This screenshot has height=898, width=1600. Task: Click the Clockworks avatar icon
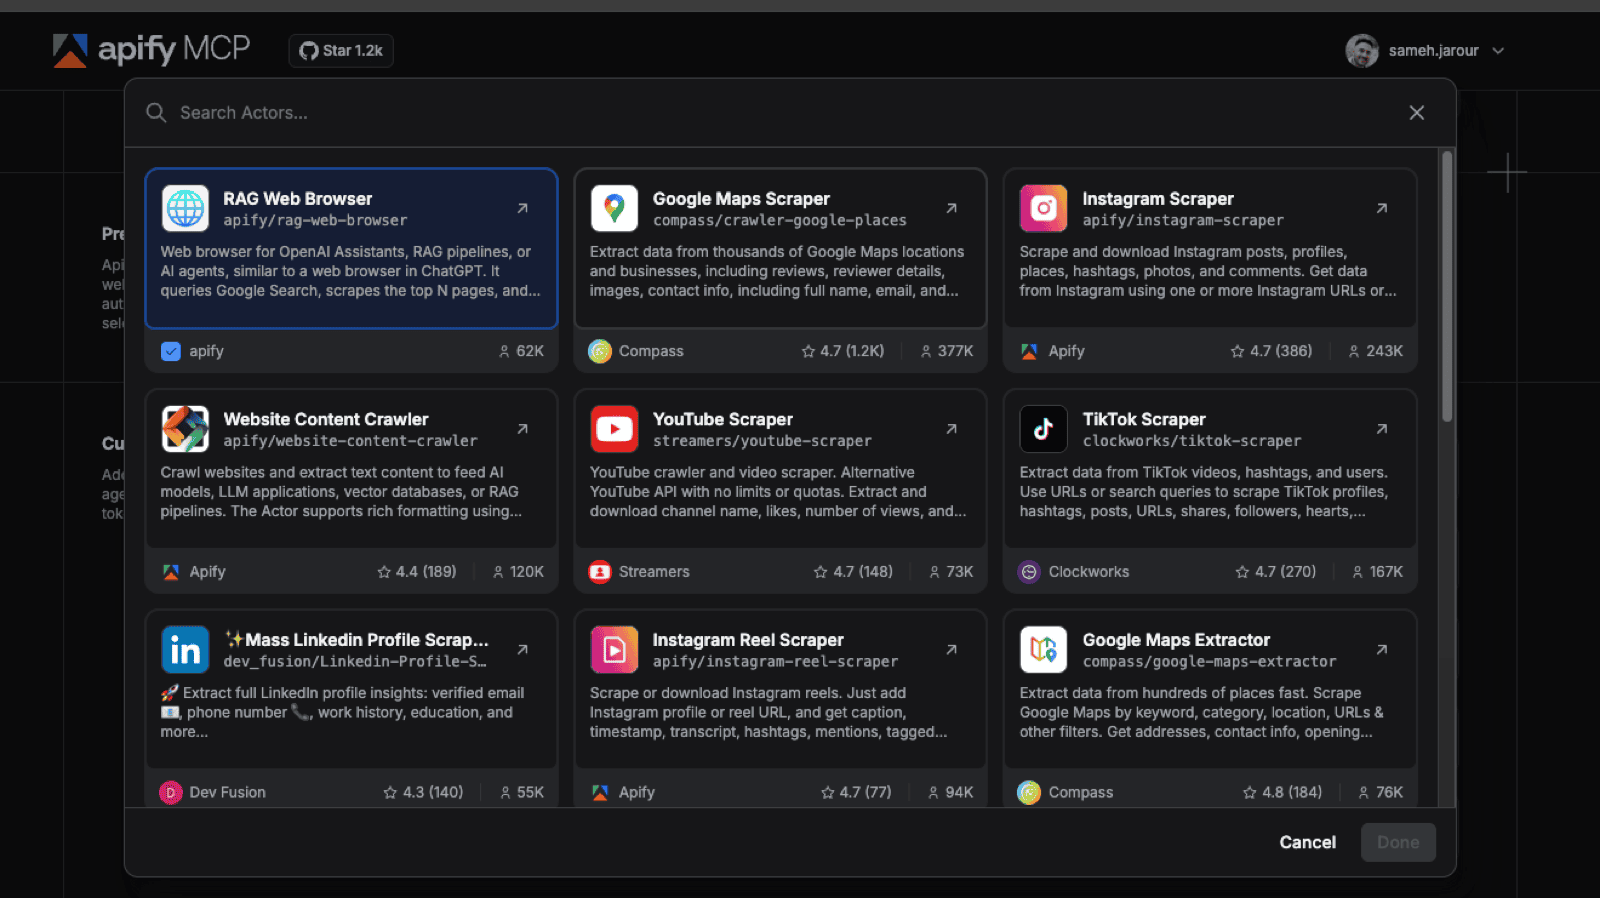1029,572
